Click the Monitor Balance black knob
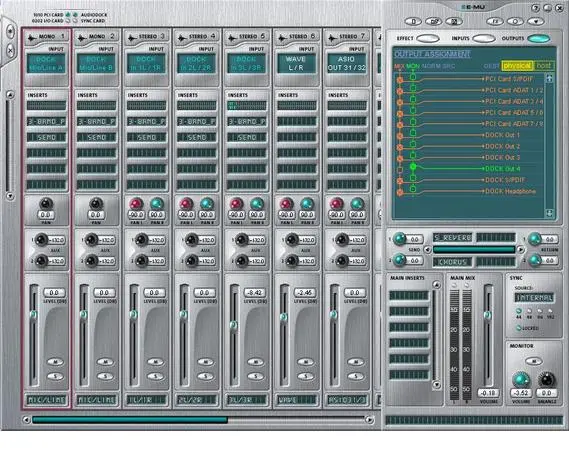569x450 pixels. click(x=546, y=380)
